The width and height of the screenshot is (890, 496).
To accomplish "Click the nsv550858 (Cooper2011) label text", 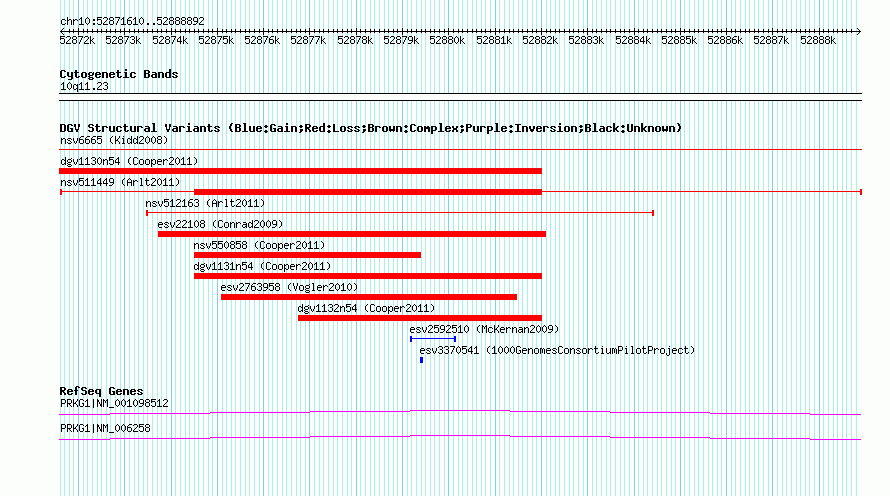I will (x=259, y=245).
